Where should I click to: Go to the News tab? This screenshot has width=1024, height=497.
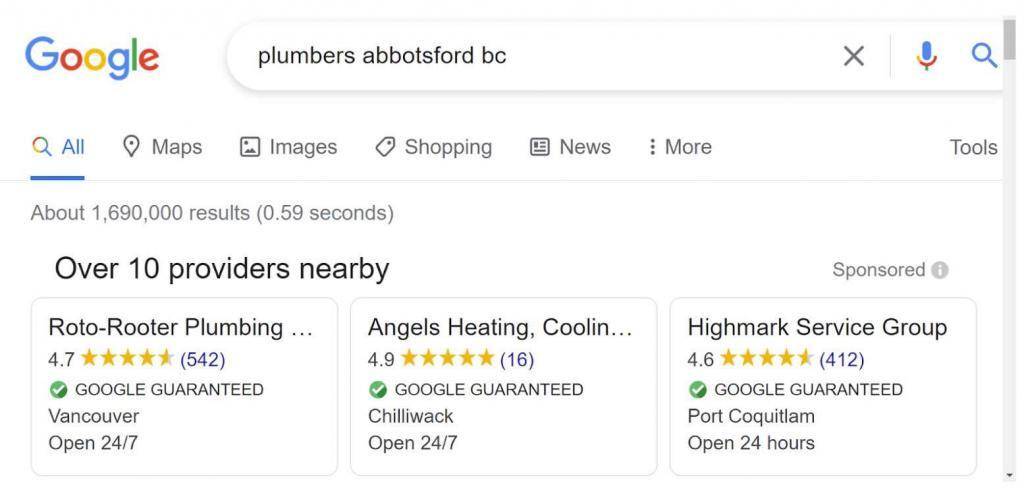(570, 147)
